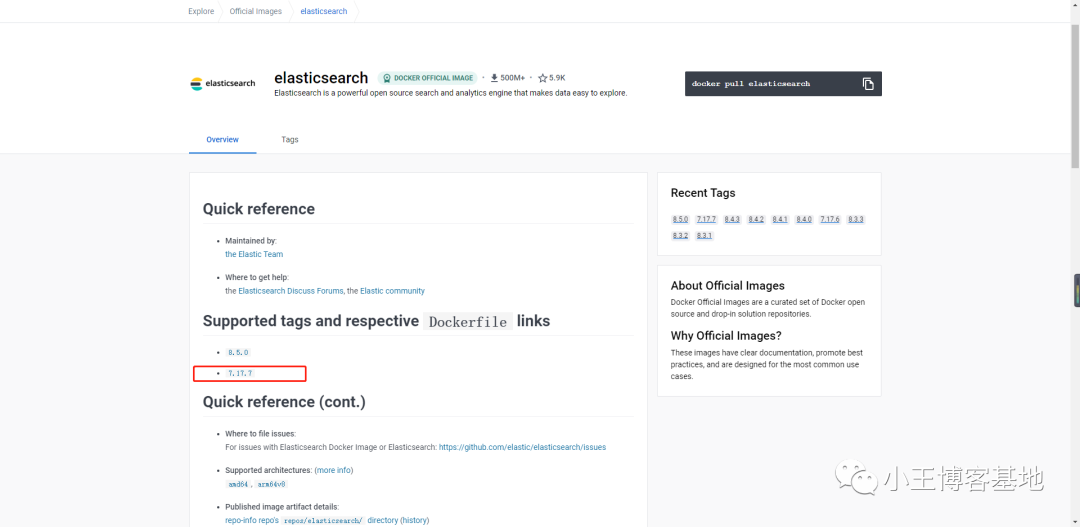Select the 7.17.6 recent tag
Viewport: 1080px width, 527px height.
pyautogui.click(x=830, y=220)
